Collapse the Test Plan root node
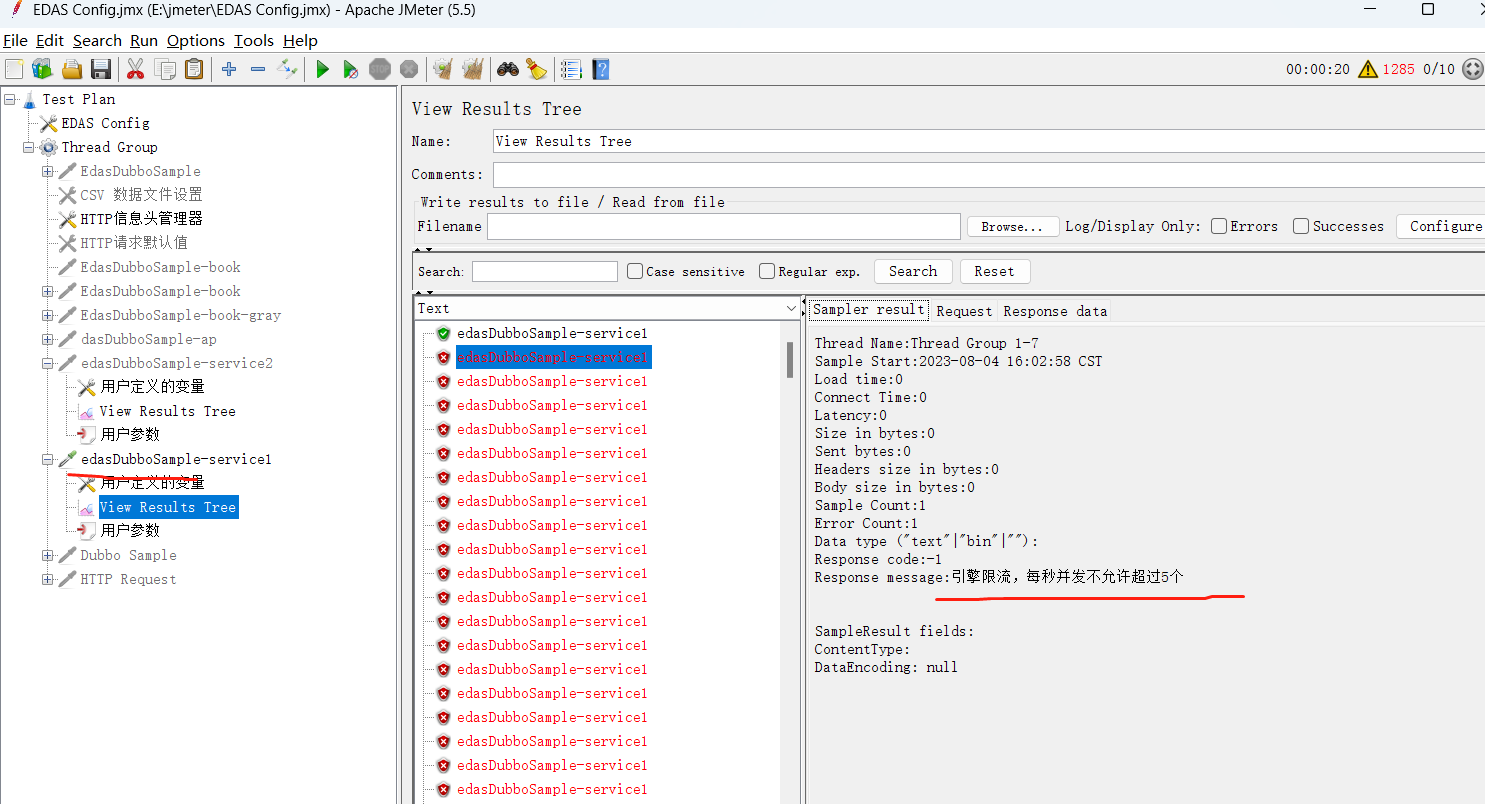Image resolution: width=1485 pixels, height=804 pixels. 9,99
